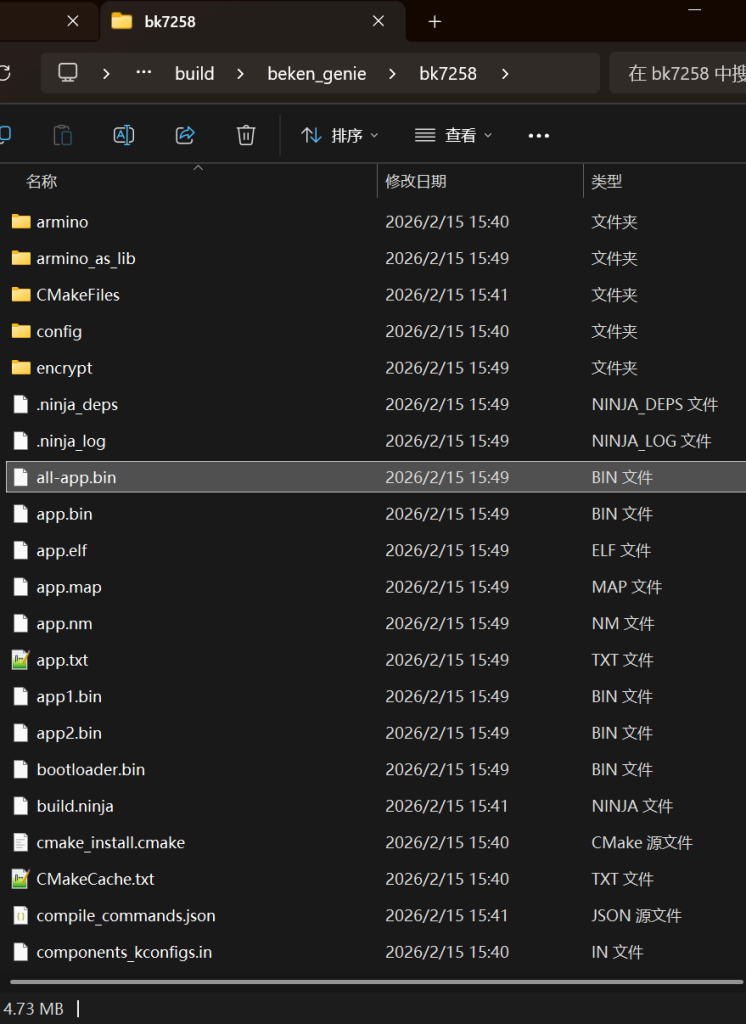The image size is (746, 1024).
Task: Click the ELF 文件 type cell
Action: [x=621, y=551]
